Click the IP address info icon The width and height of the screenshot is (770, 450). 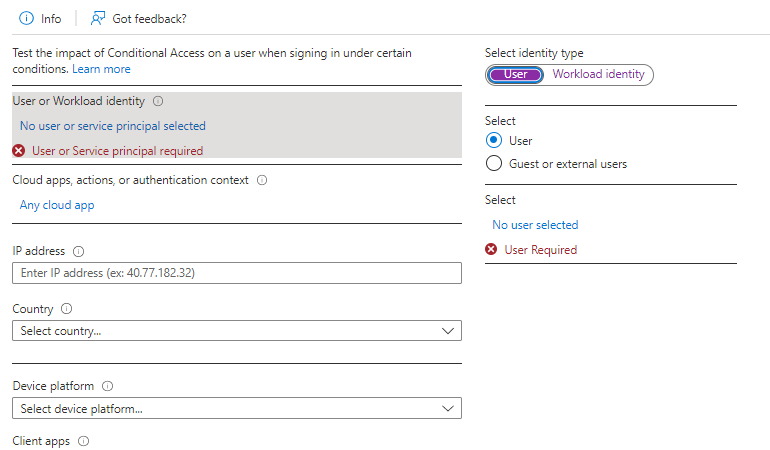tap(78, 252)
